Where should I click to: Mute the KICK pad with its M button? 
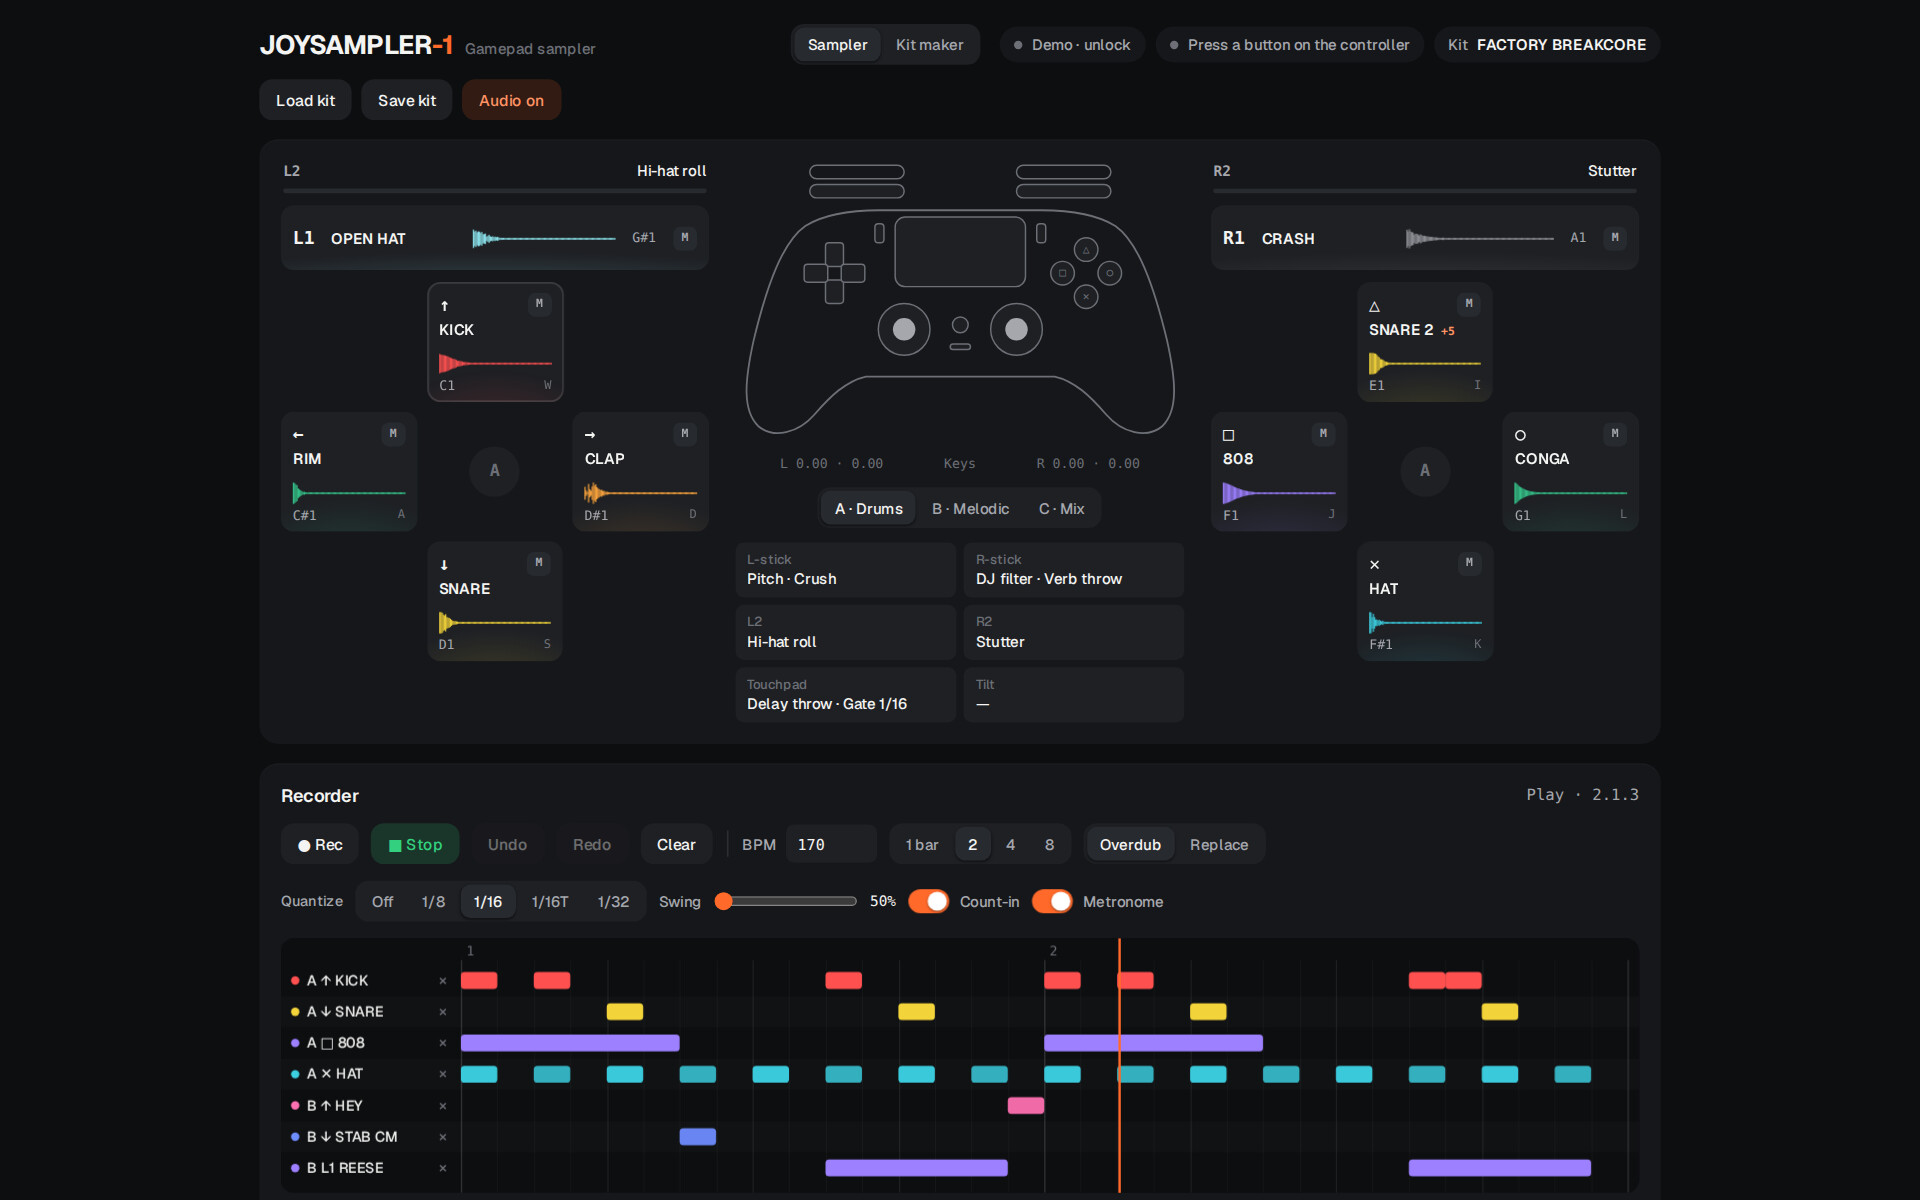click(539, 304)
